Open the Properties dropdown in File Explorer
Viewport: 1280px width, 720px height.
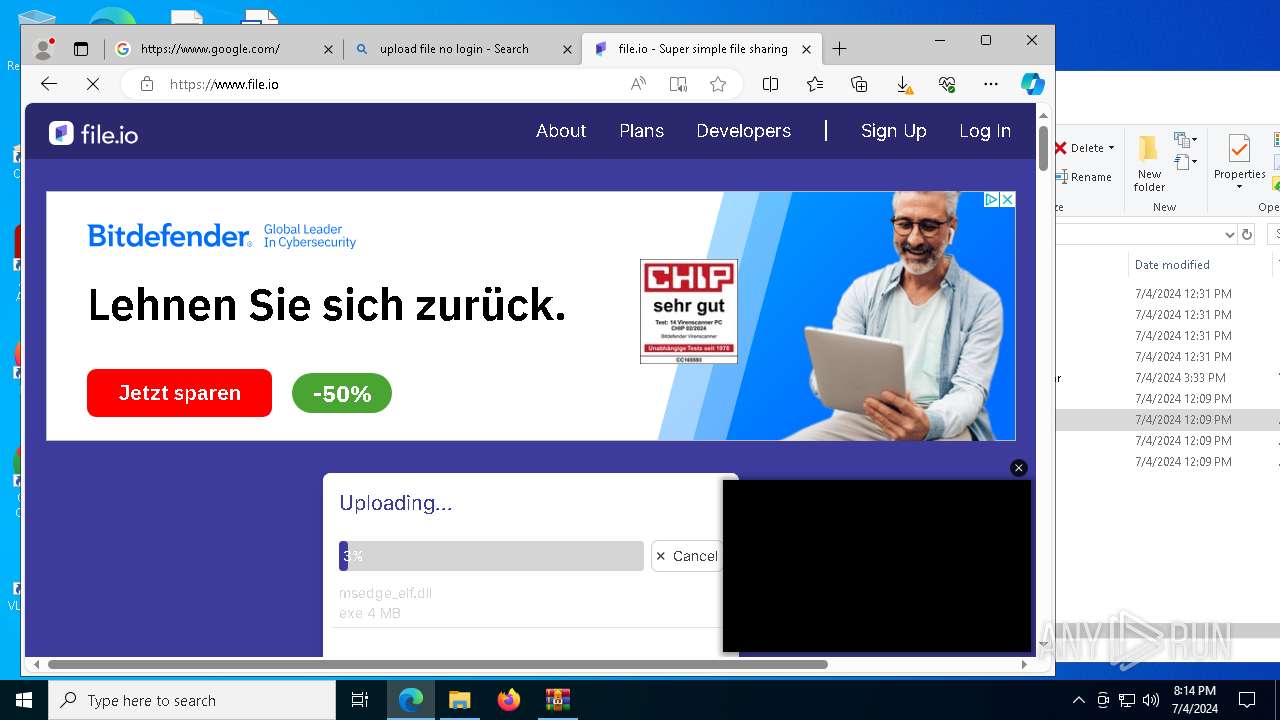(x=1239, y=187)
